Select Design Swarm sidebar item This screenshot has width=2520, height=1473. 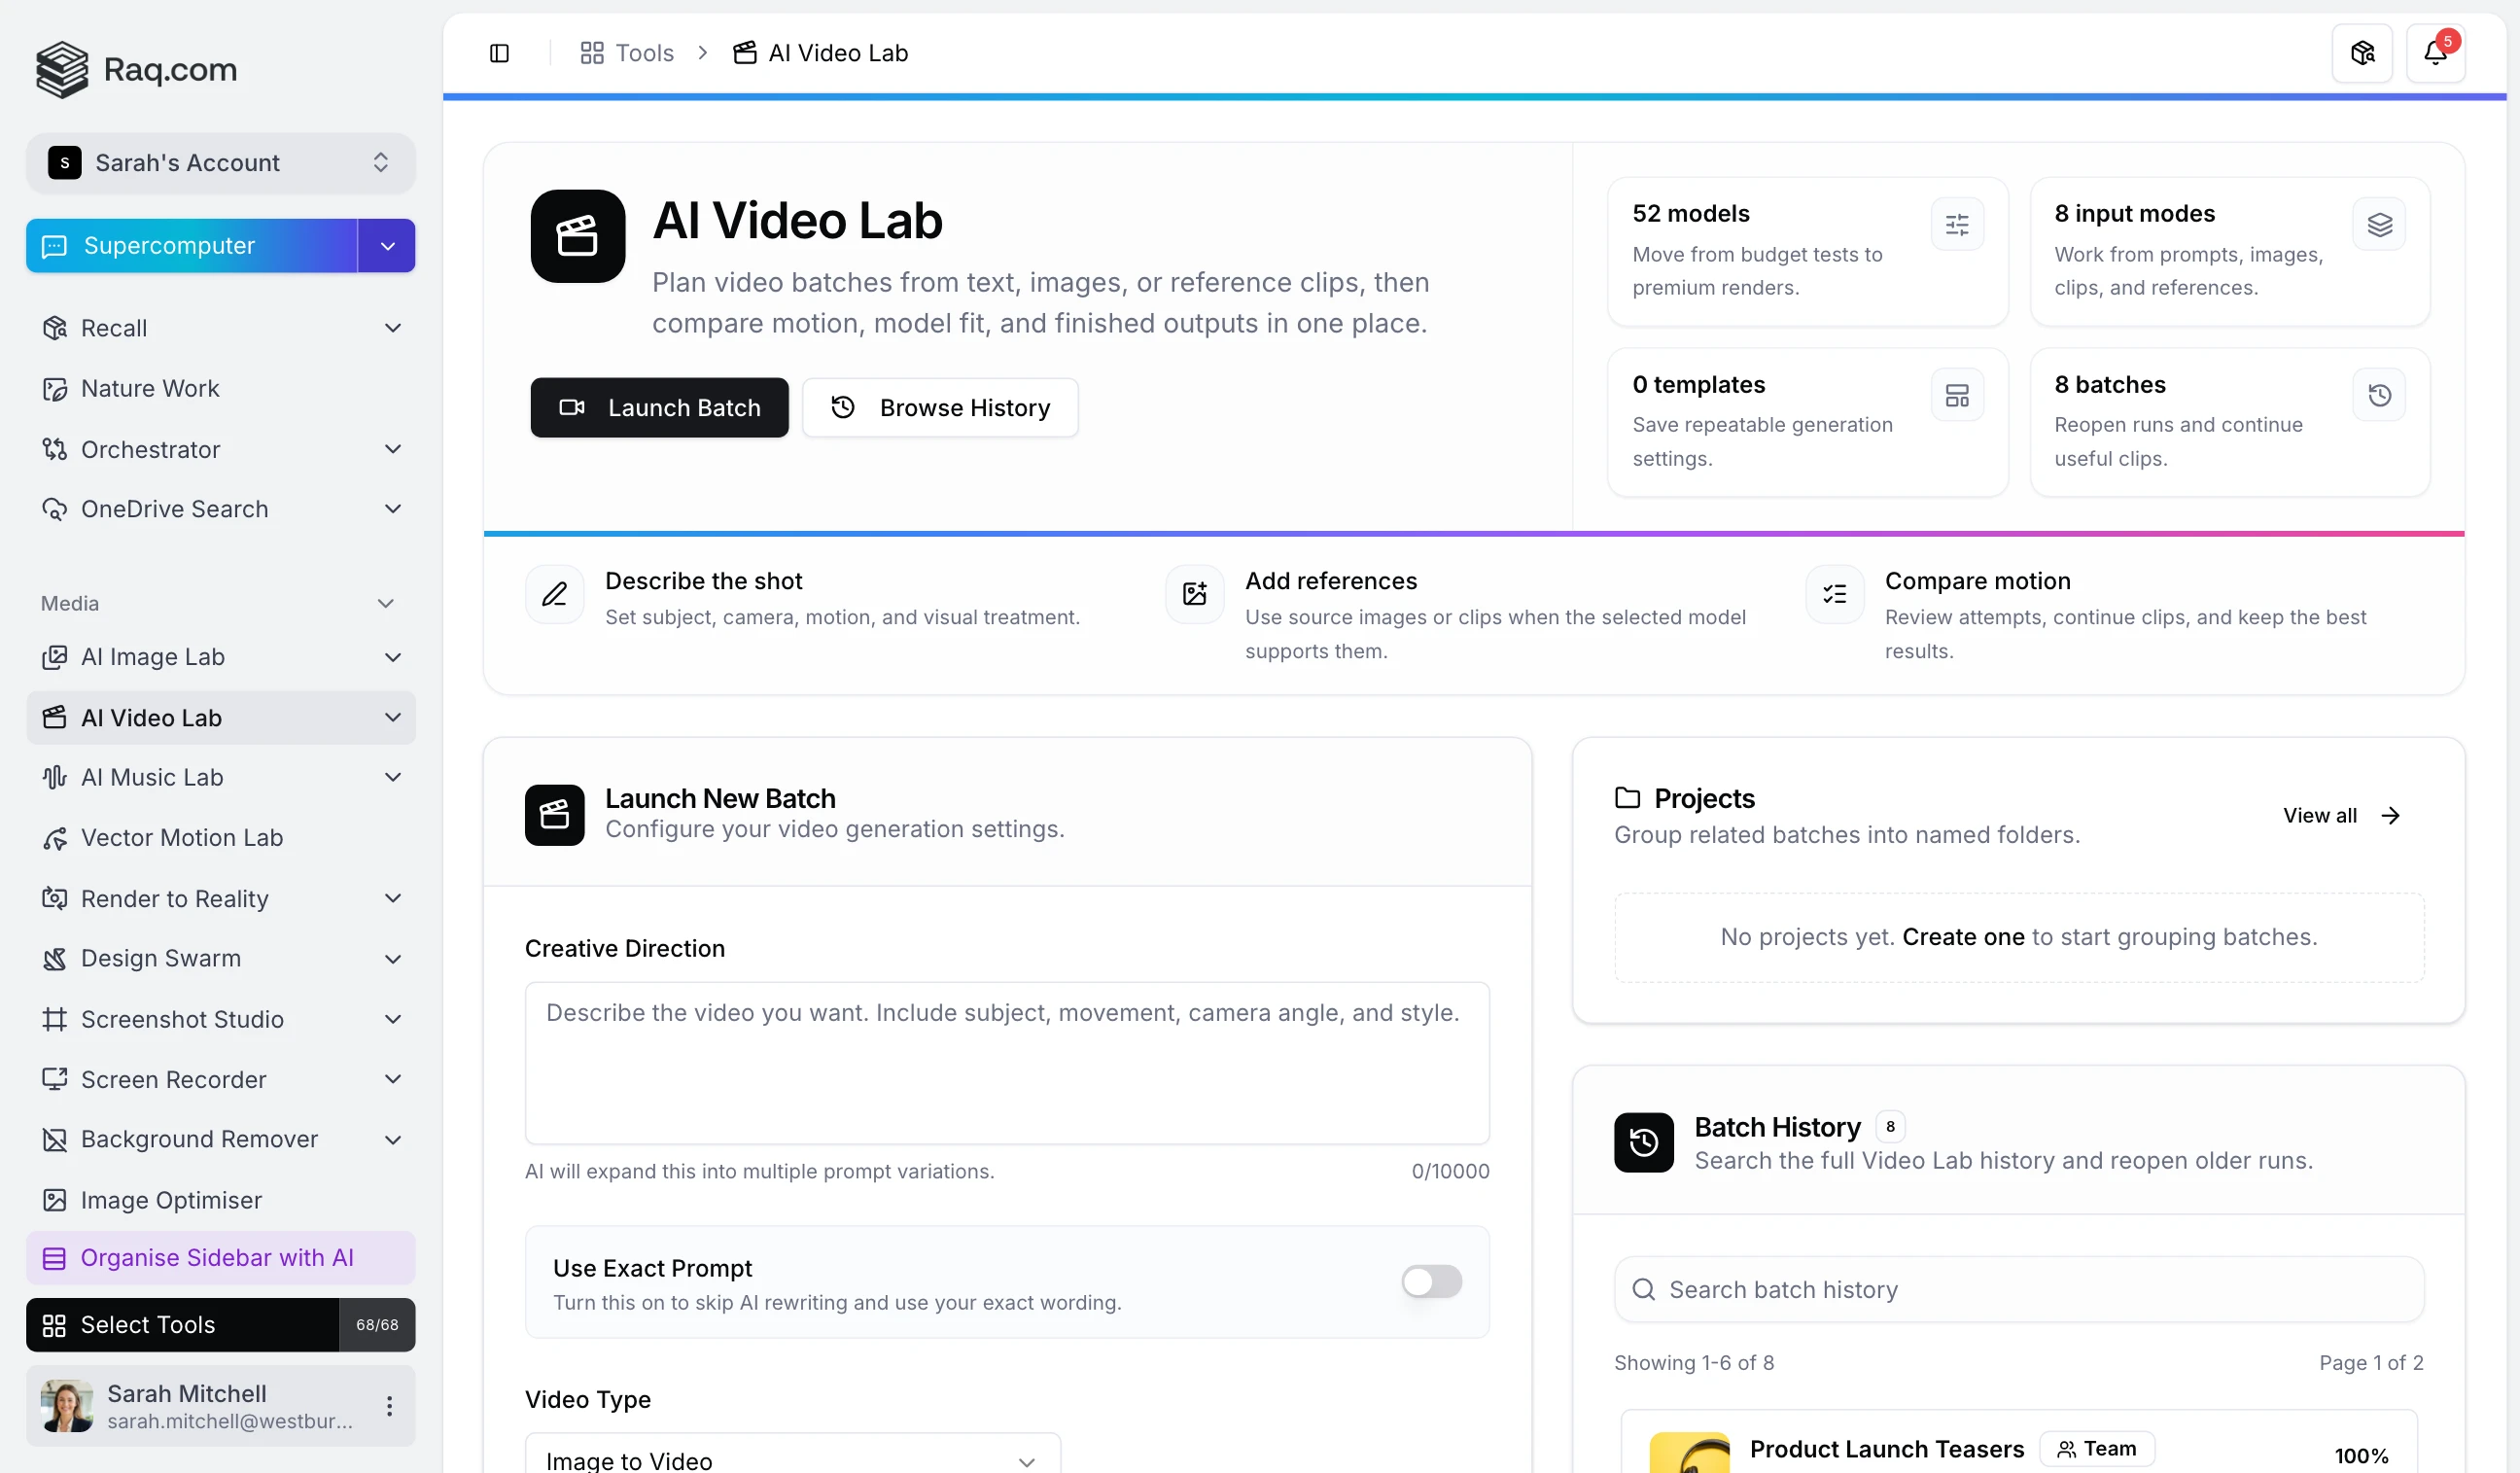click(x=220, y=959)
